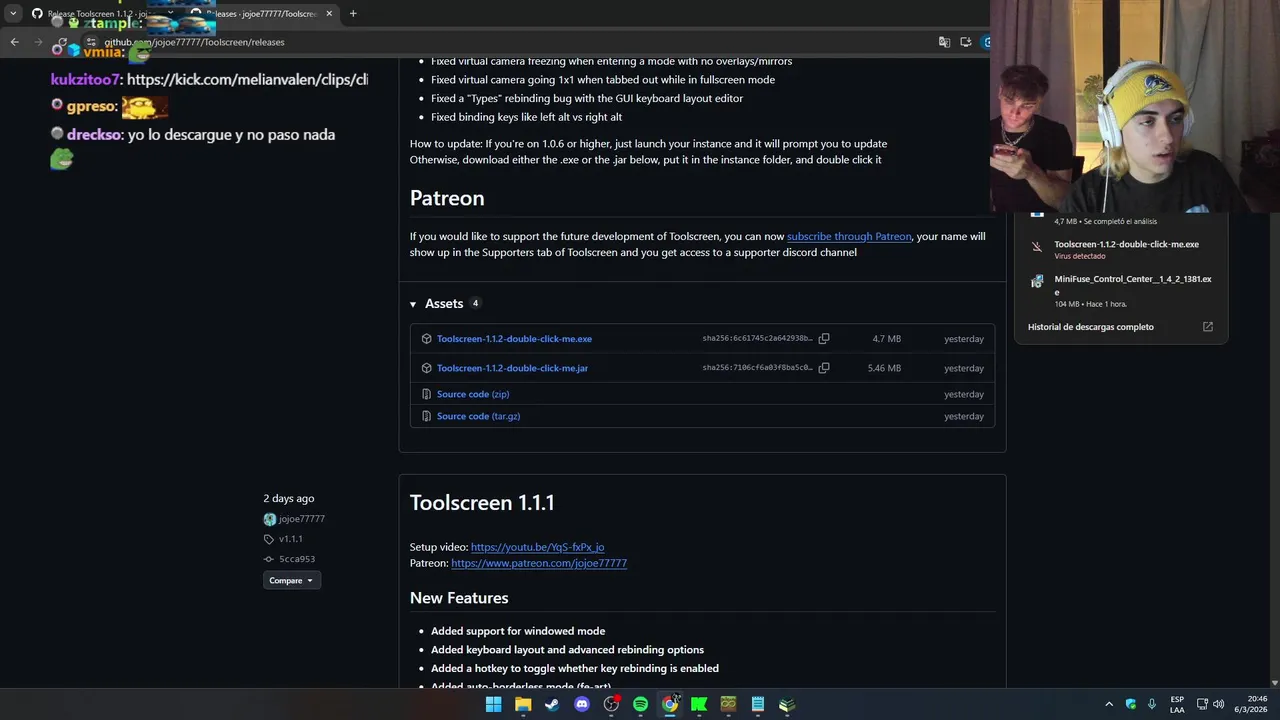Open OBS Studio from the taskbar

(x=611, y=704)
